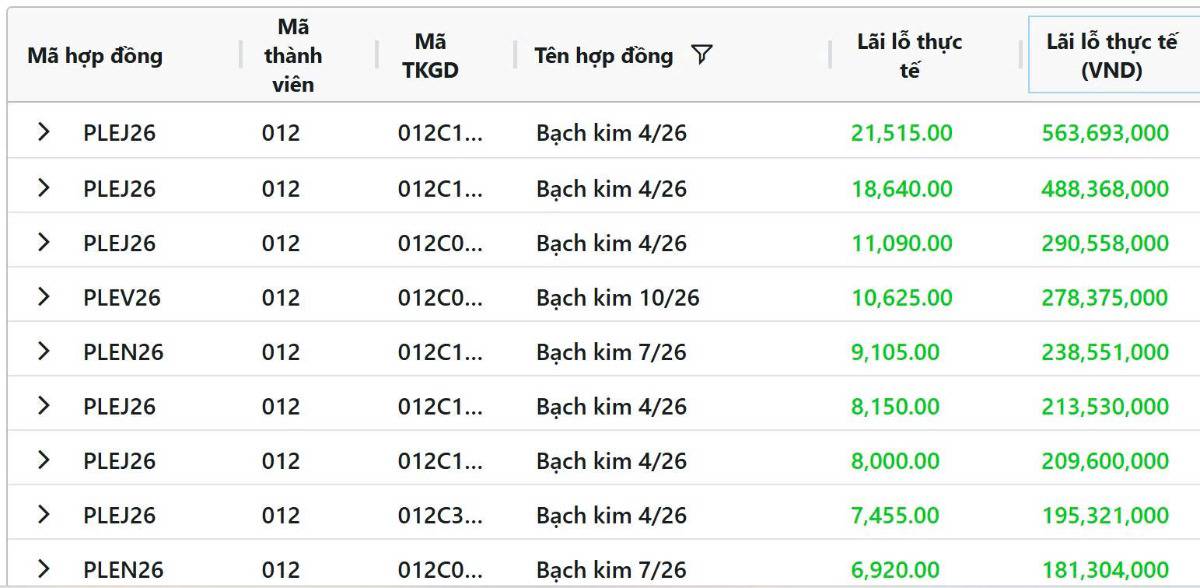This screenshot has width=1200, height=588.
Task: Select the 6,920.00 profit value
Action: pos(896,570)
